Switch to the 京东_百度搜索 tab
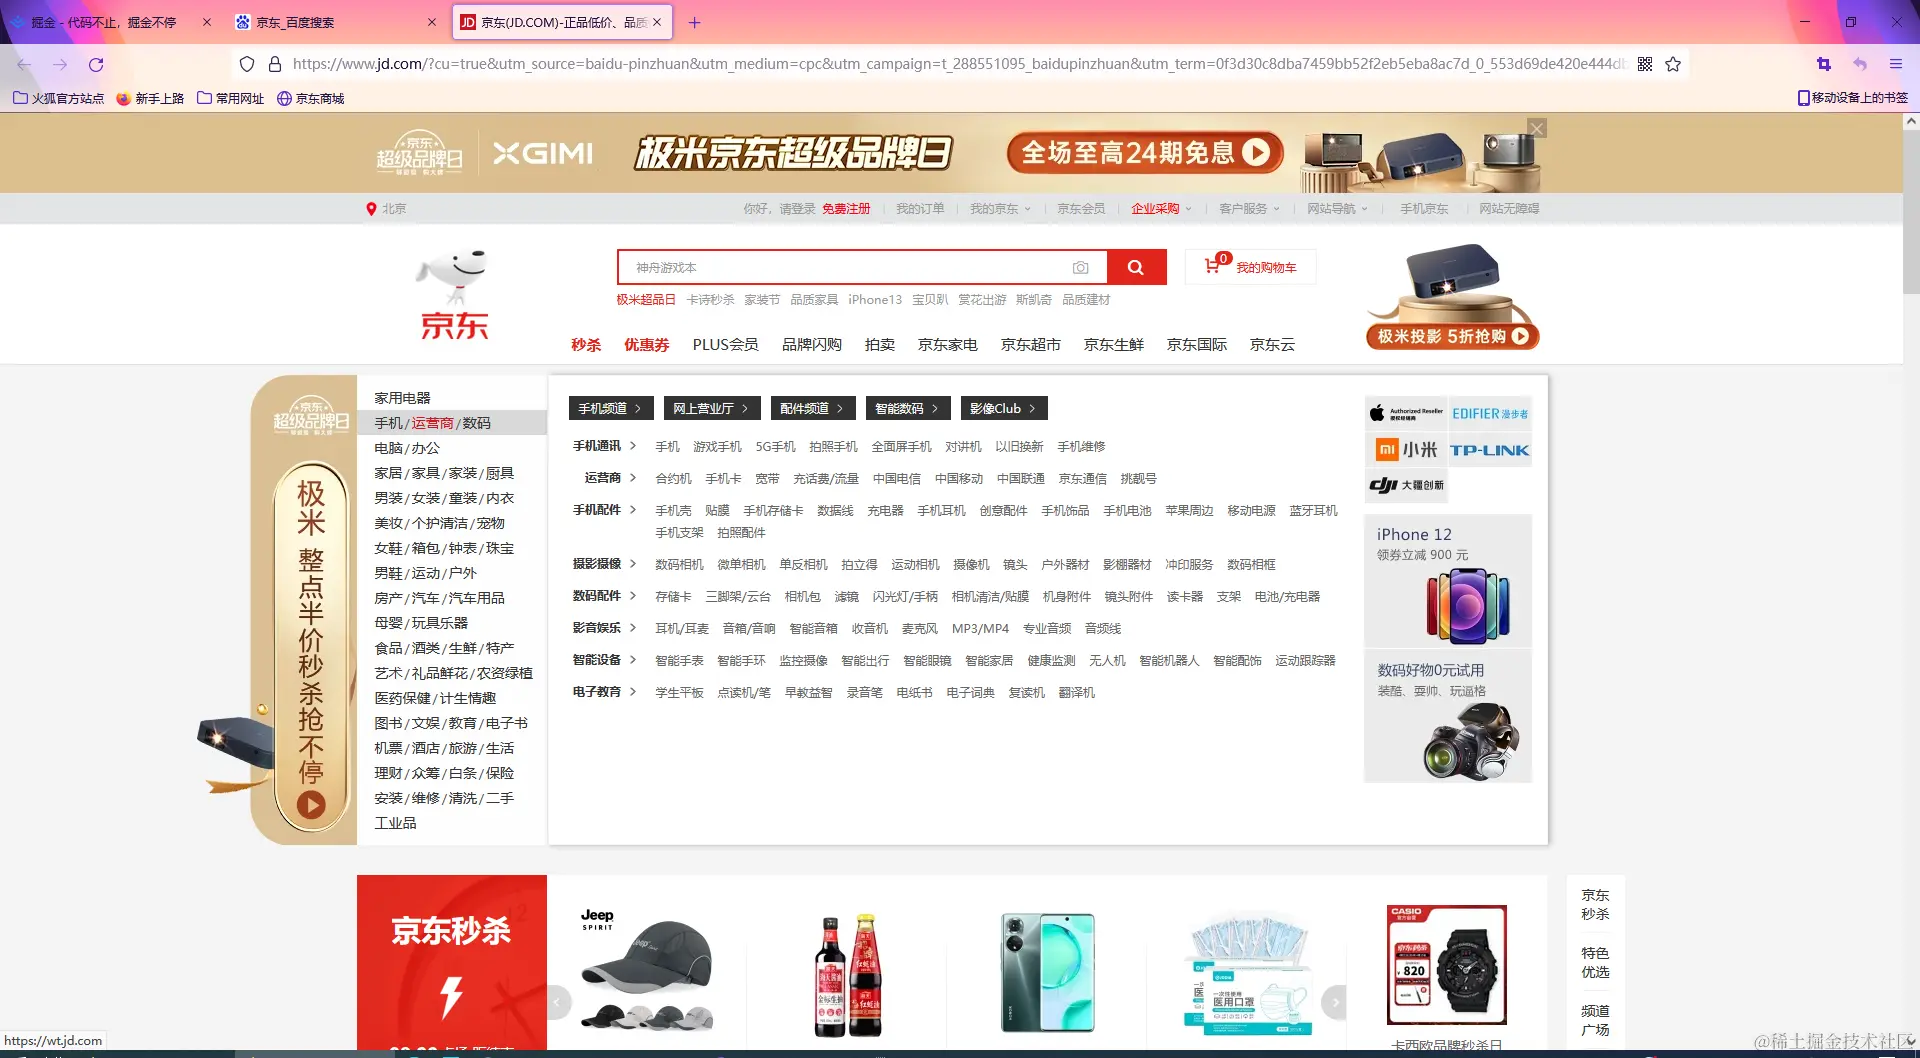Screen dimensions: 1920x1058 point(336,22)
